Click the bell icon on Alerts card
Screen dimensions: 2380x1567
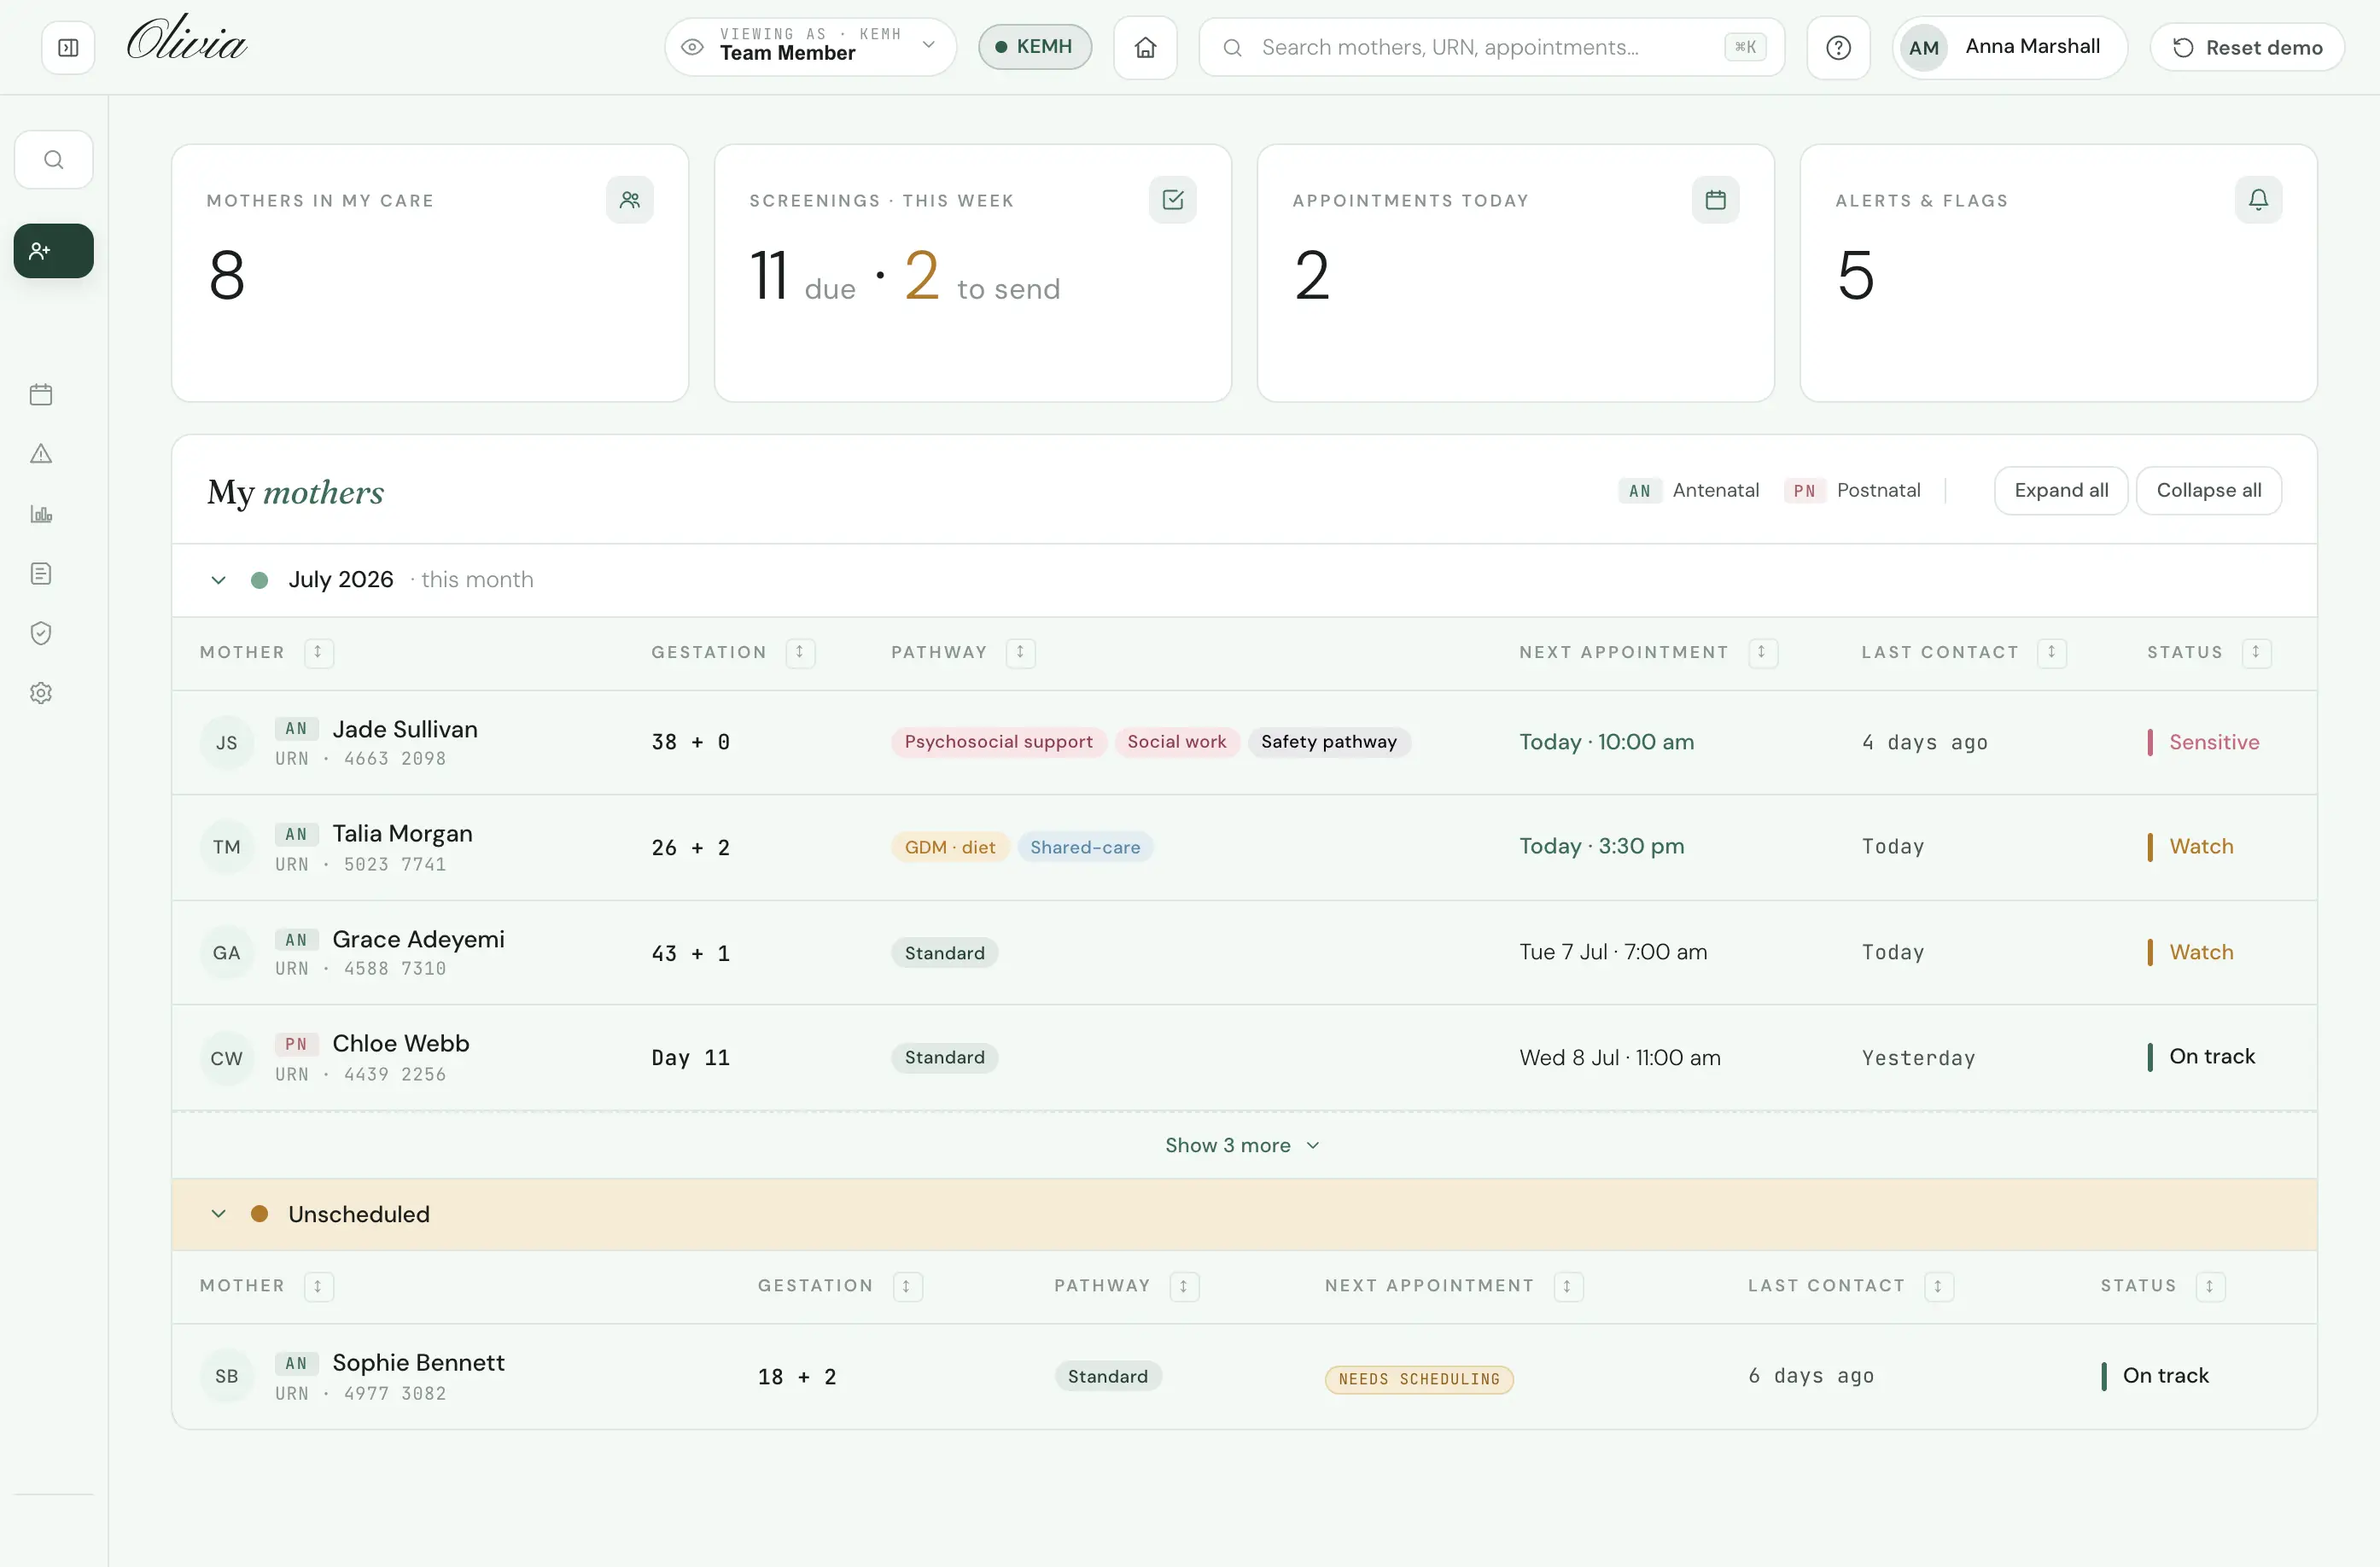pyautogui.click(x=2259, y=200)
